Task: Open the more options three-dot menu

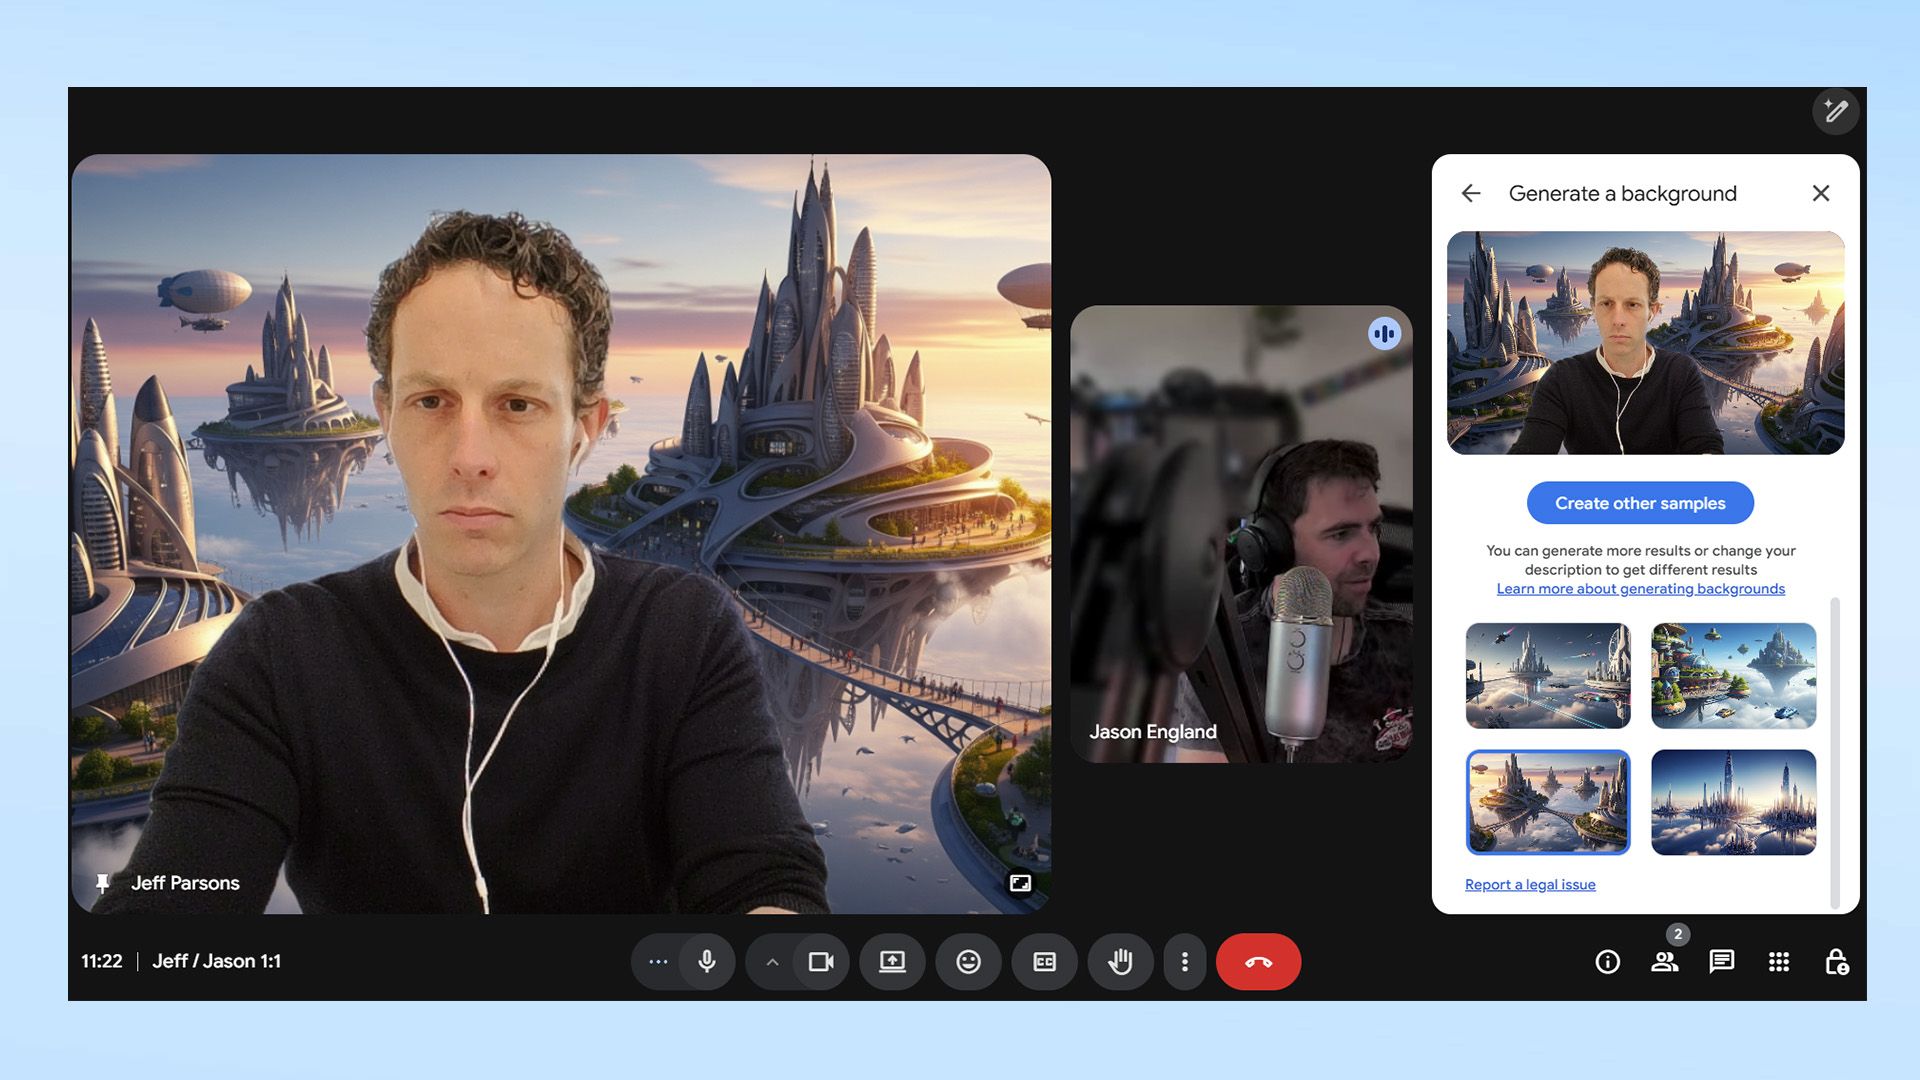Action: coord(1184,961)
